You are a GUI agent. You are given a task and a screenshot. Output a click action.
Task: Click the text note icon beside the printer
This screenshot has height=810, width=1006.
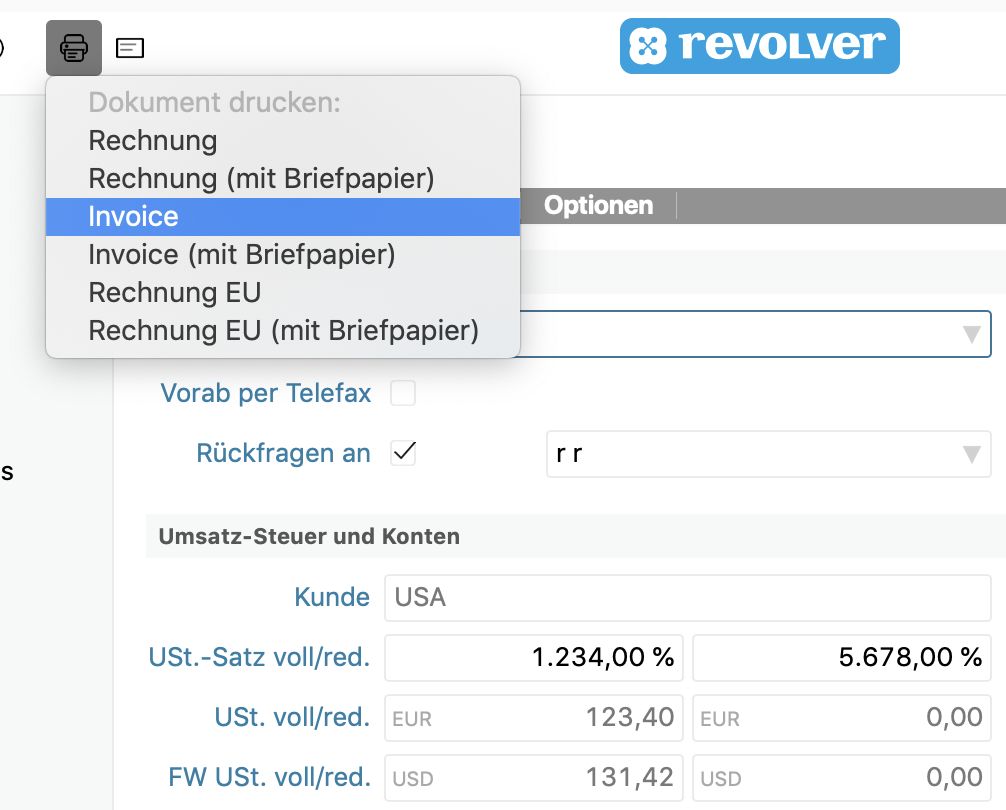tap(130, 47)
